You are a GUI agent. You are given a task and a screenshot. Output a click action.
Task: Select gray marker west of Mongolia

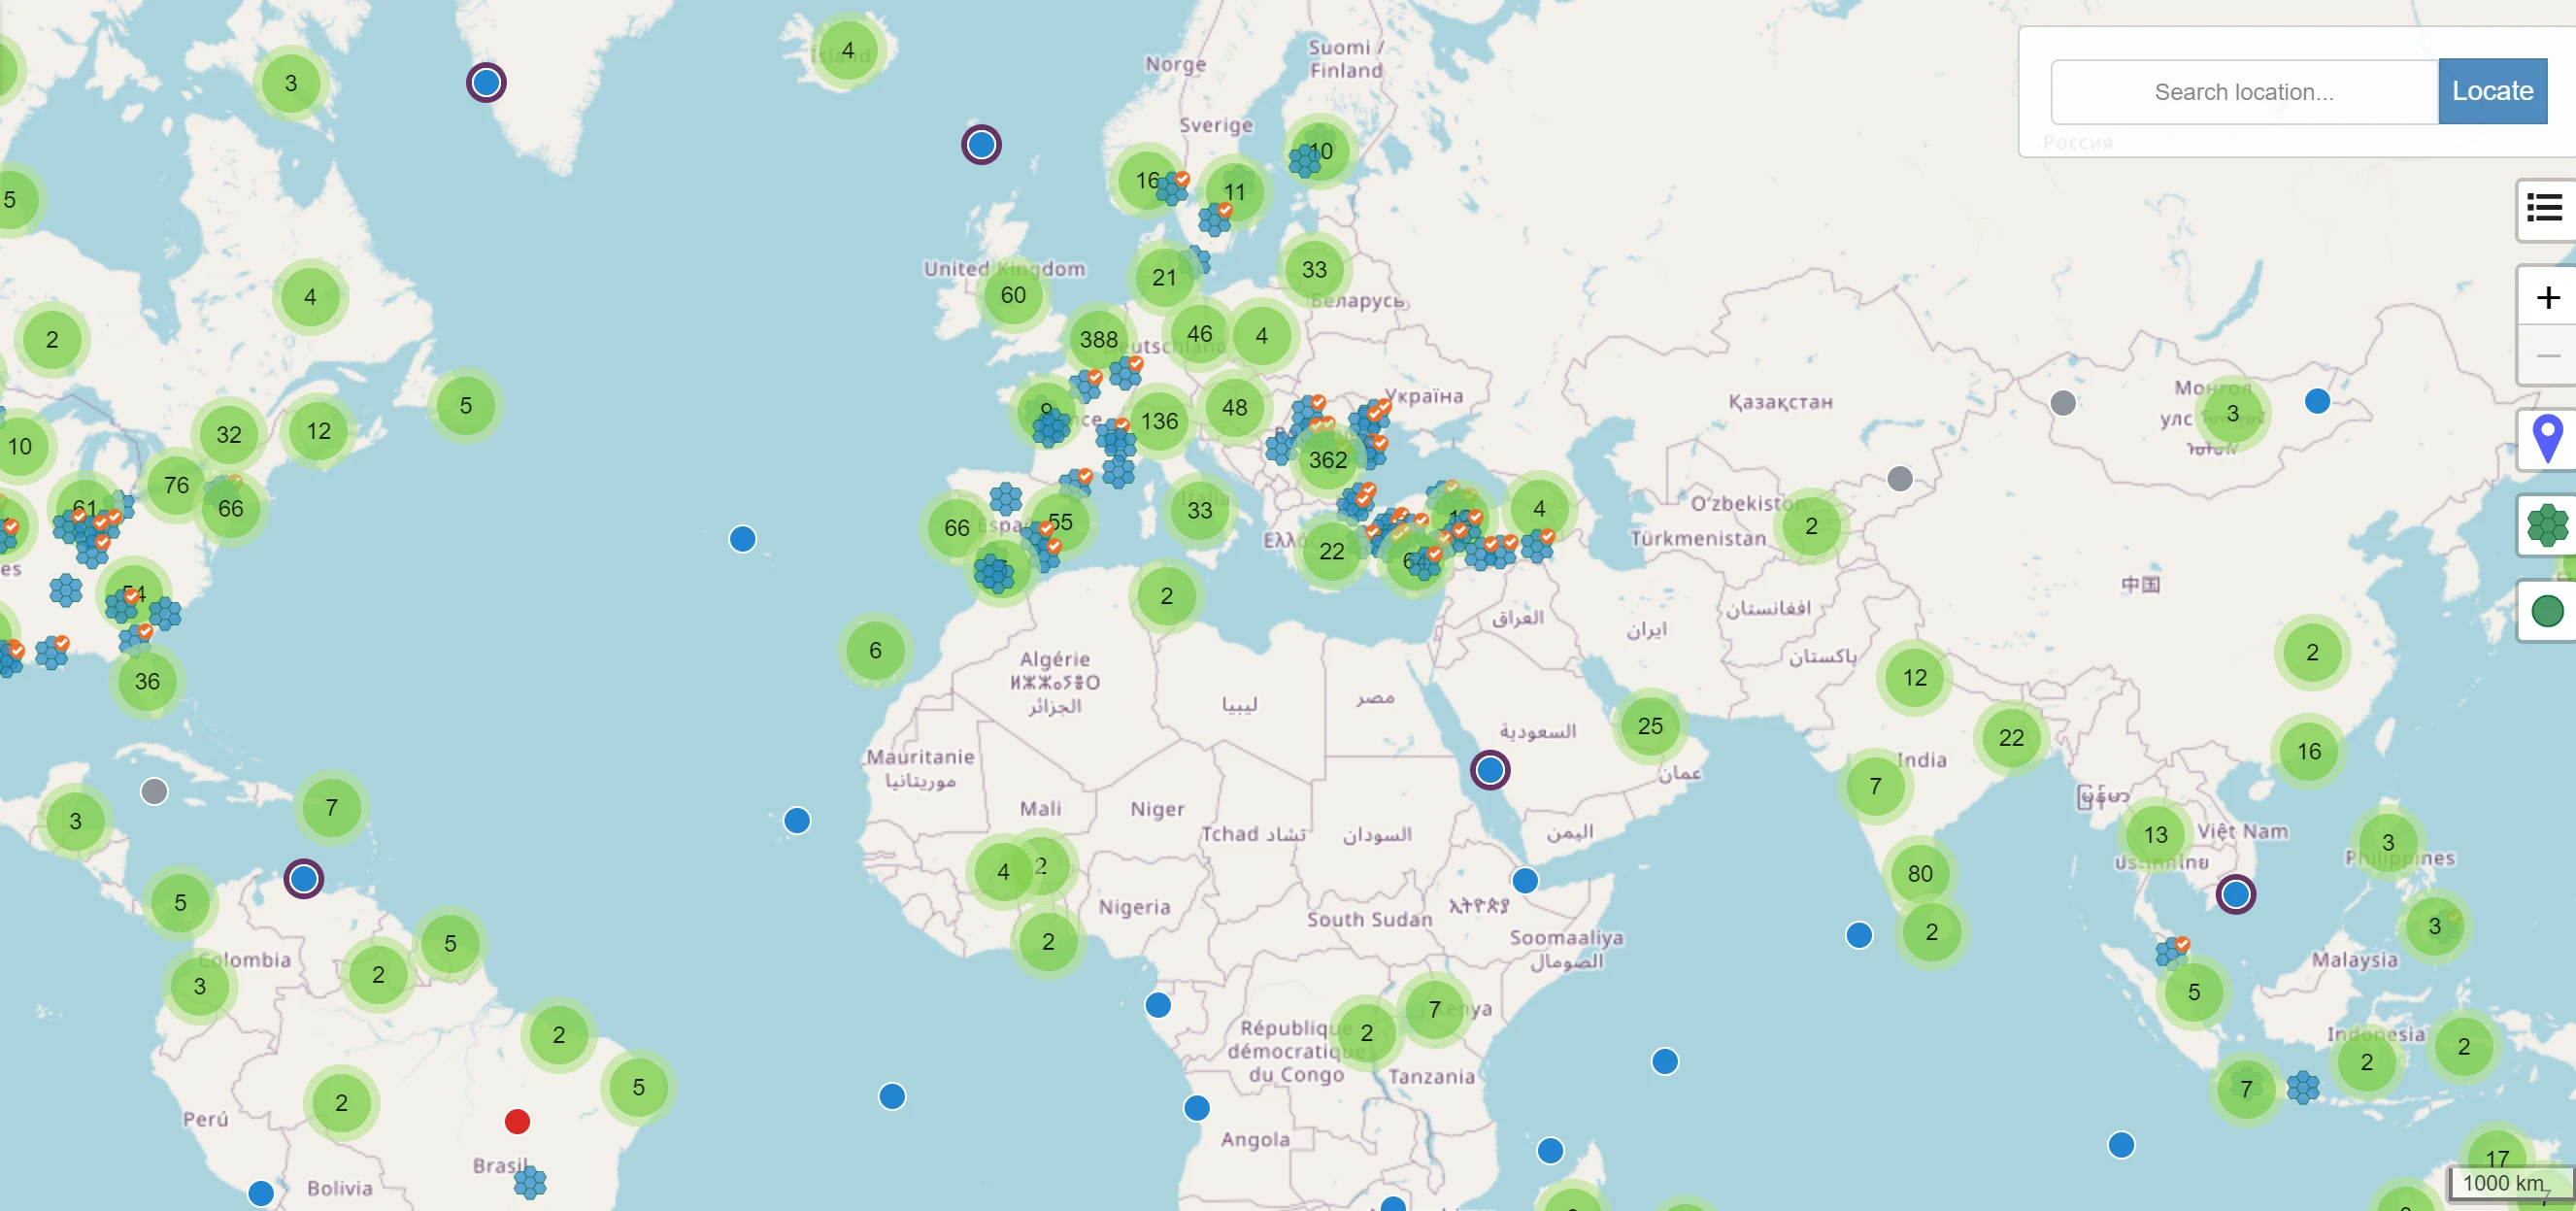coord(2062,403)
